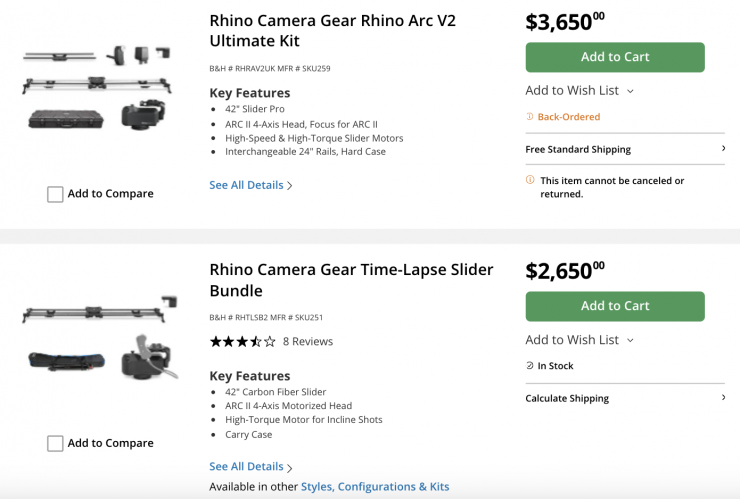Open Styles, Configurations & Kits link
Image resolution: width=740 pixels, height=499 pixels.
click(375, 487)
